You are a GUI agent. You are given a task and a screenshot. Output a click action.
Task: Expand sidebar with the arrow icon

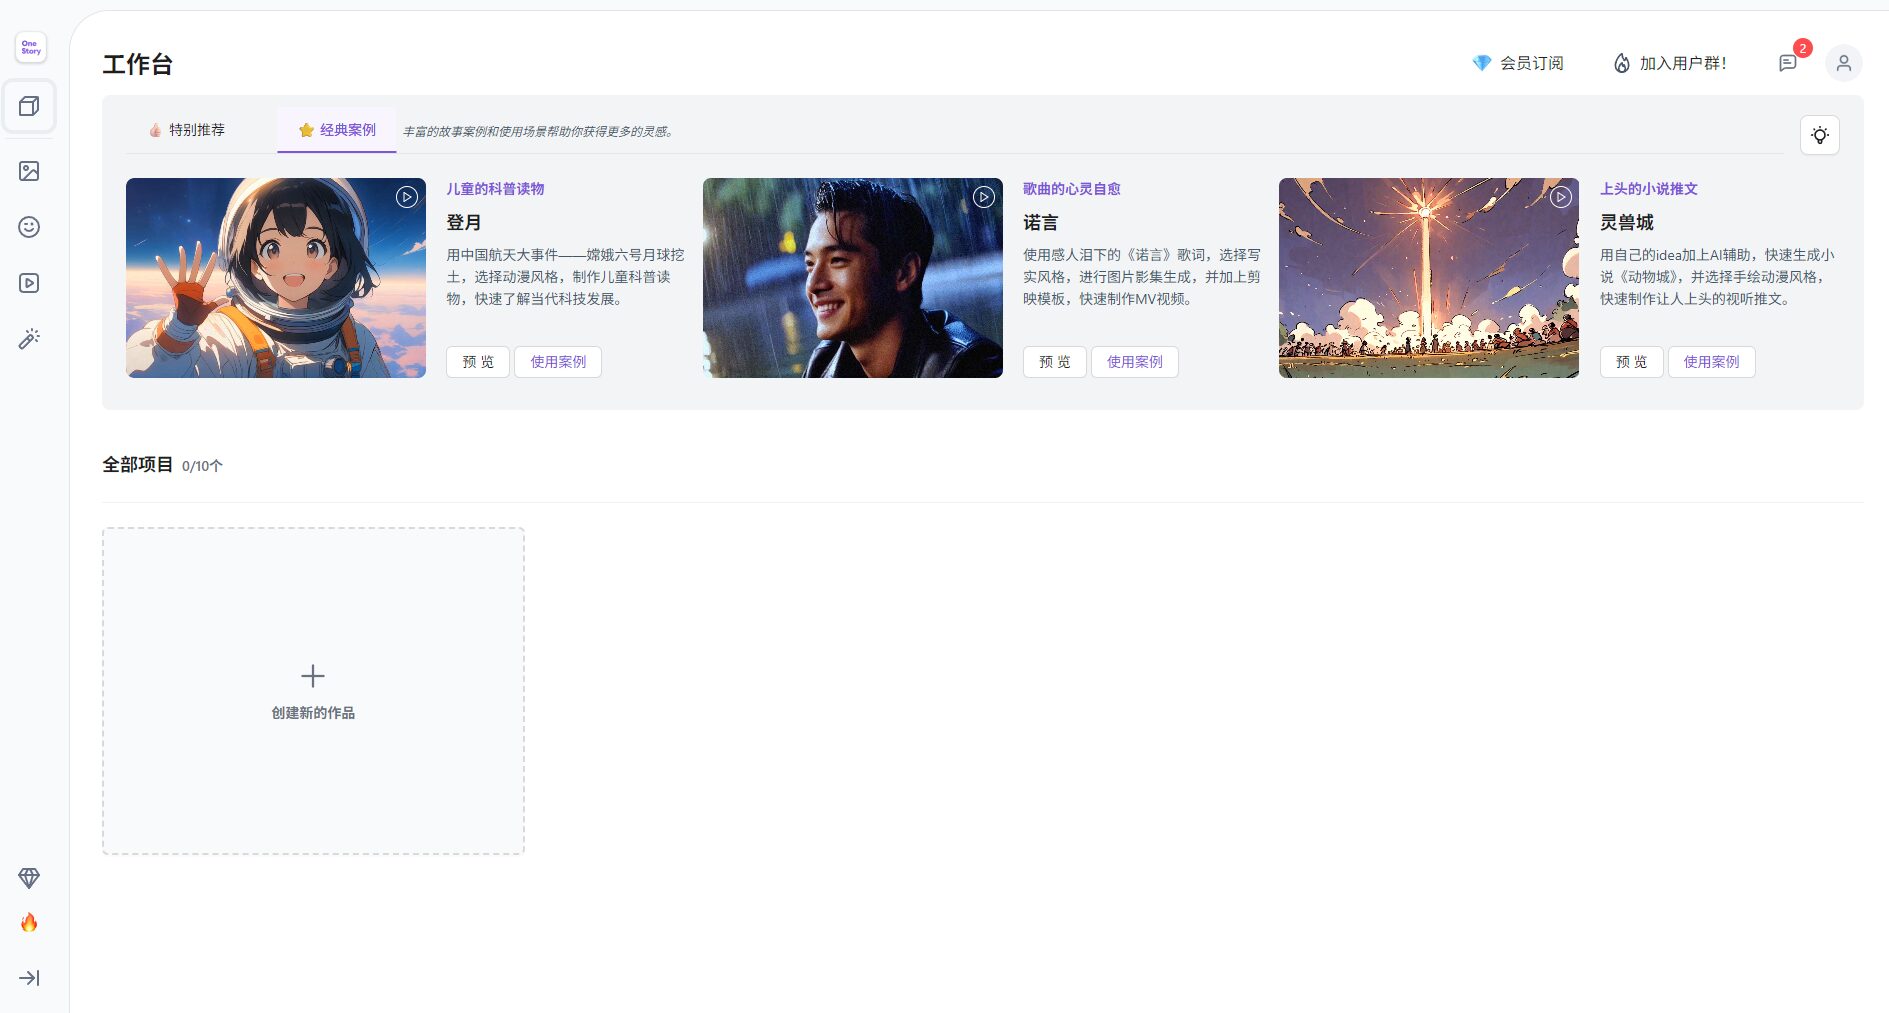(29, 978)
